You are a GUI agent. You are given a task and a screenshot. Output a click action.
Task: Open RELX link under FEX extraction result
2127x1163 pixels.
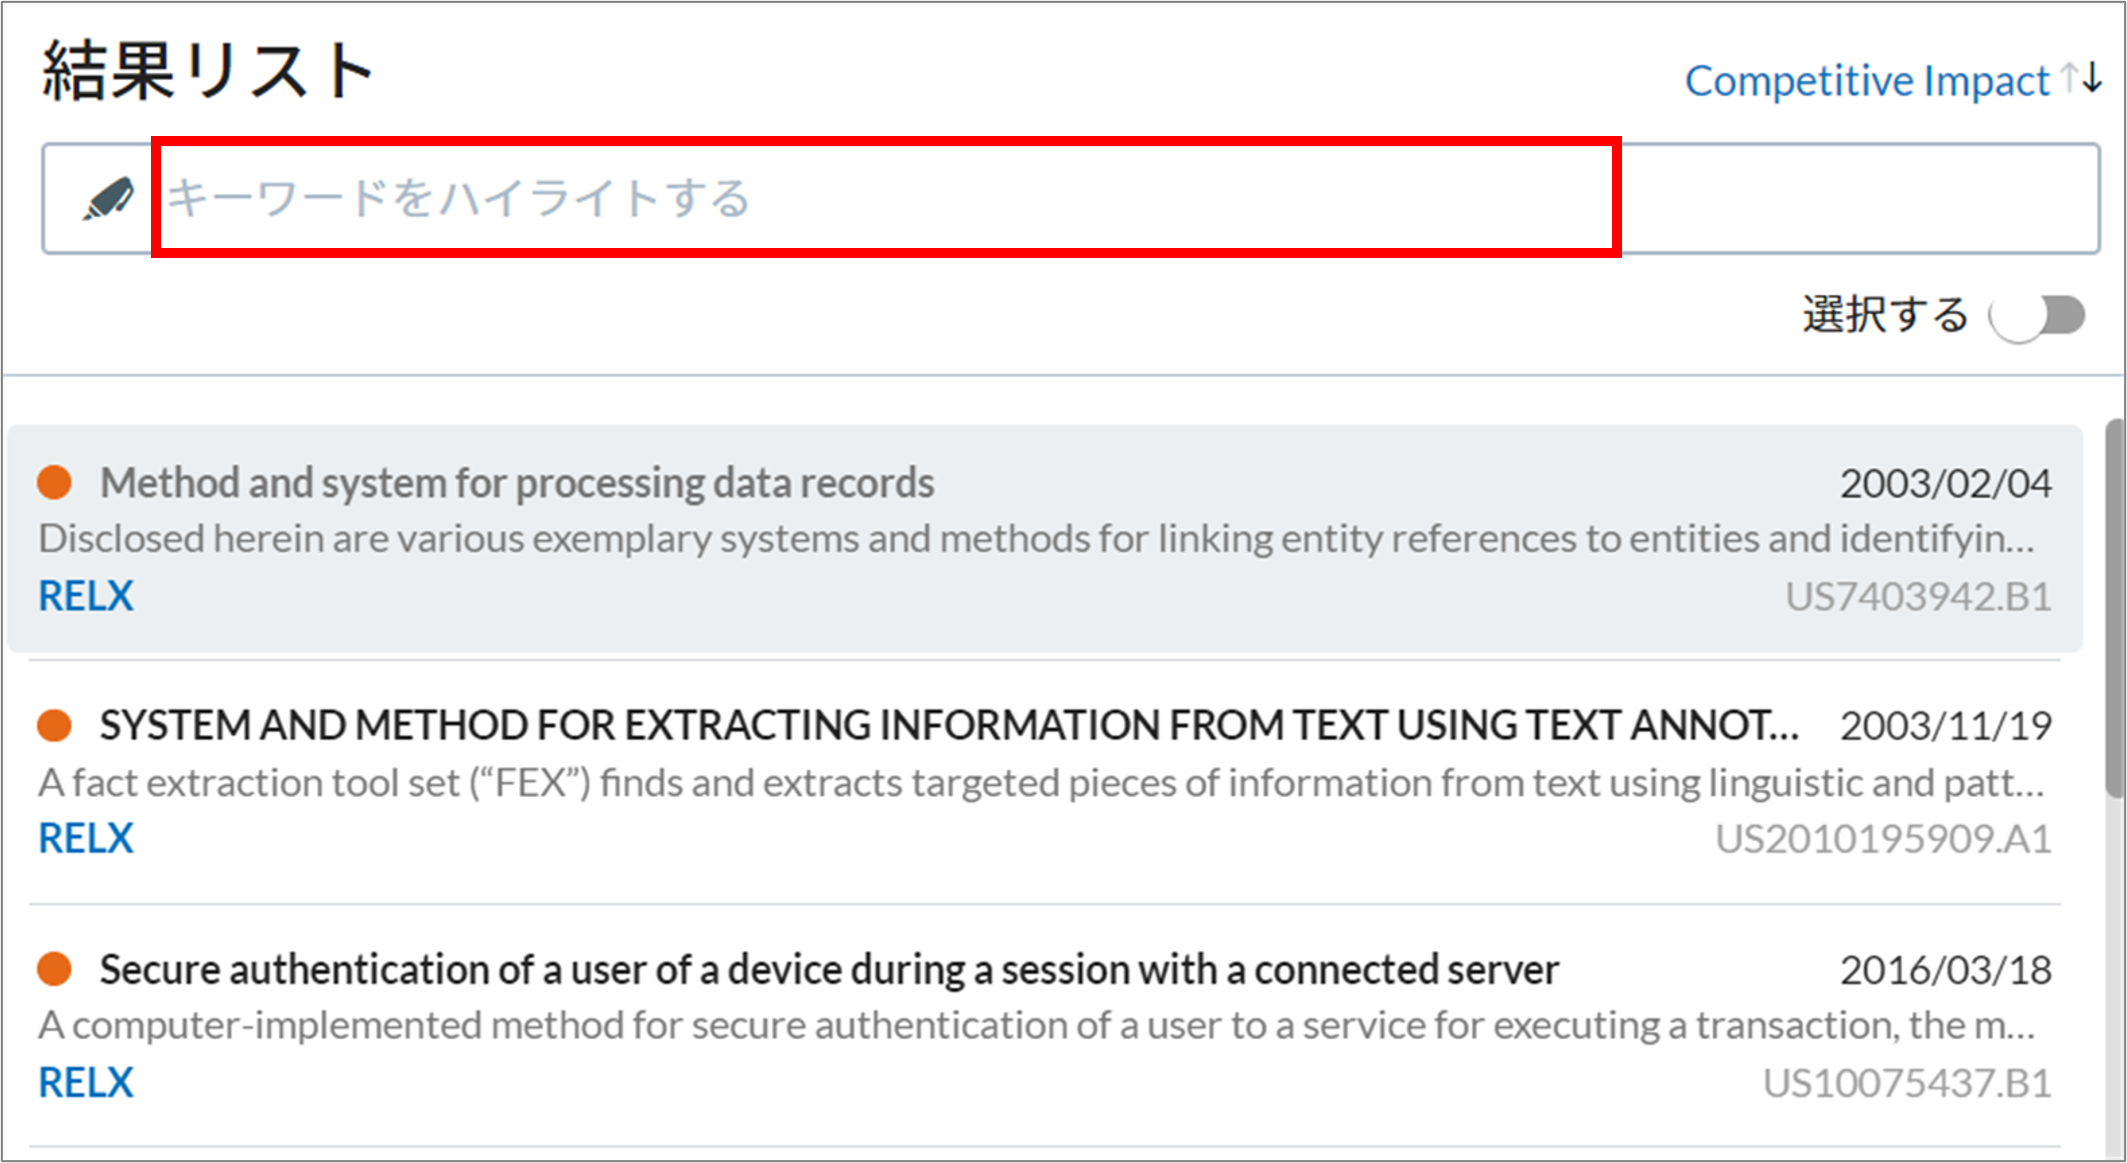(86, 838)
